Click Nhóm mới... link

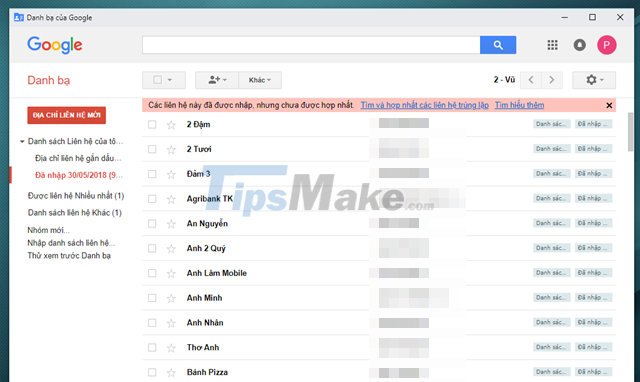click(48, 230)
